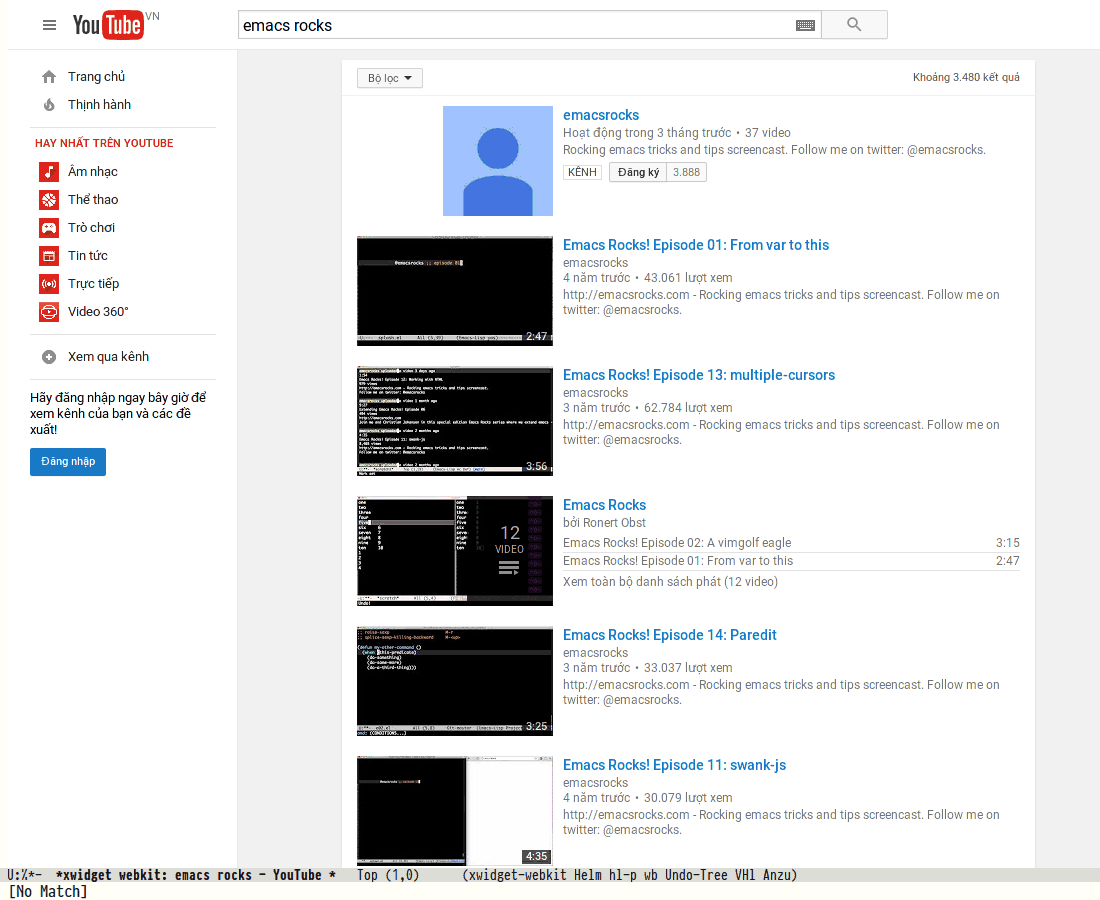
Task: Click the 3.888 subscriber count
Action: [686, 173]
